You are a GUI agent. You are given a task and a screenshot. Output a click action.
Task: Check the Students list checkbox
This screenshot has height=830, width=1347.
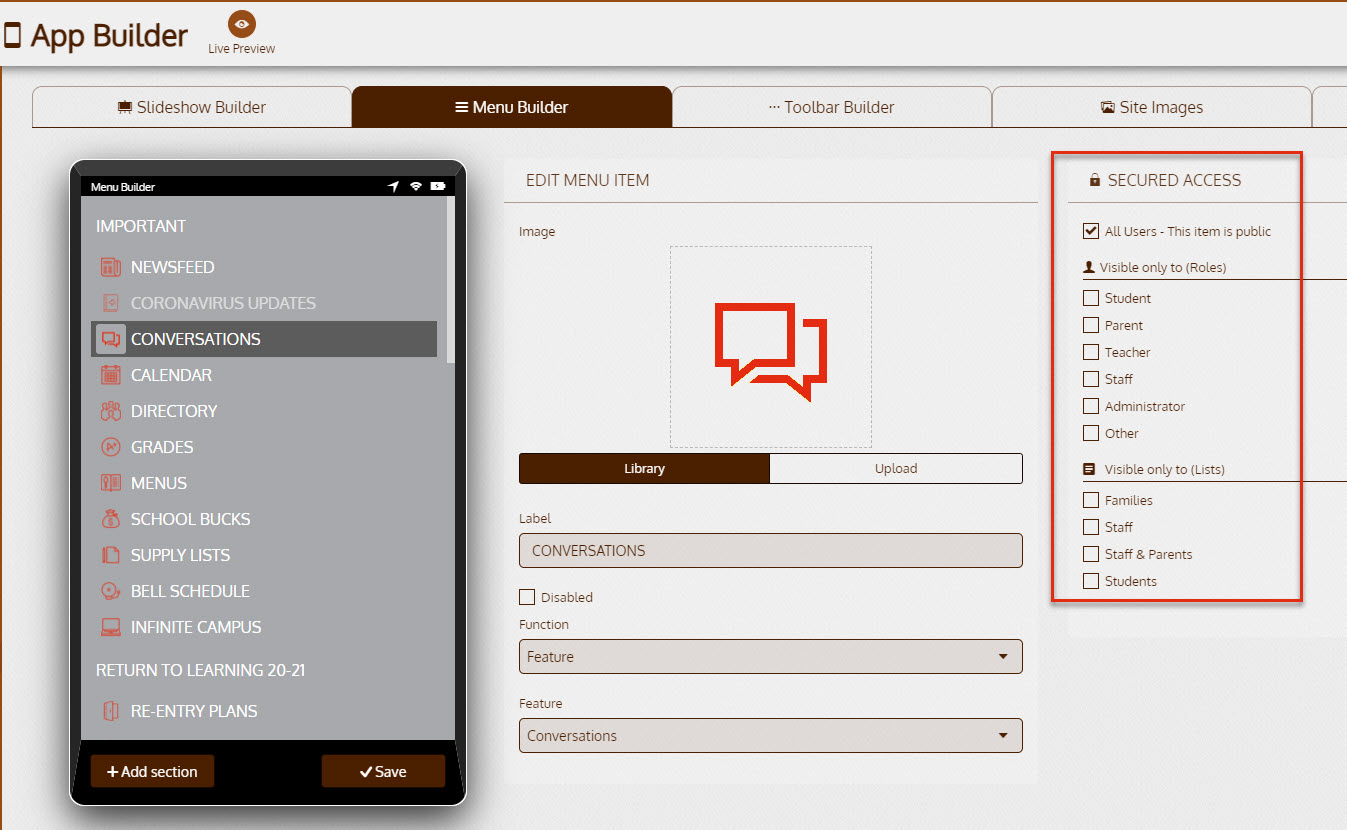point(1091,581)
